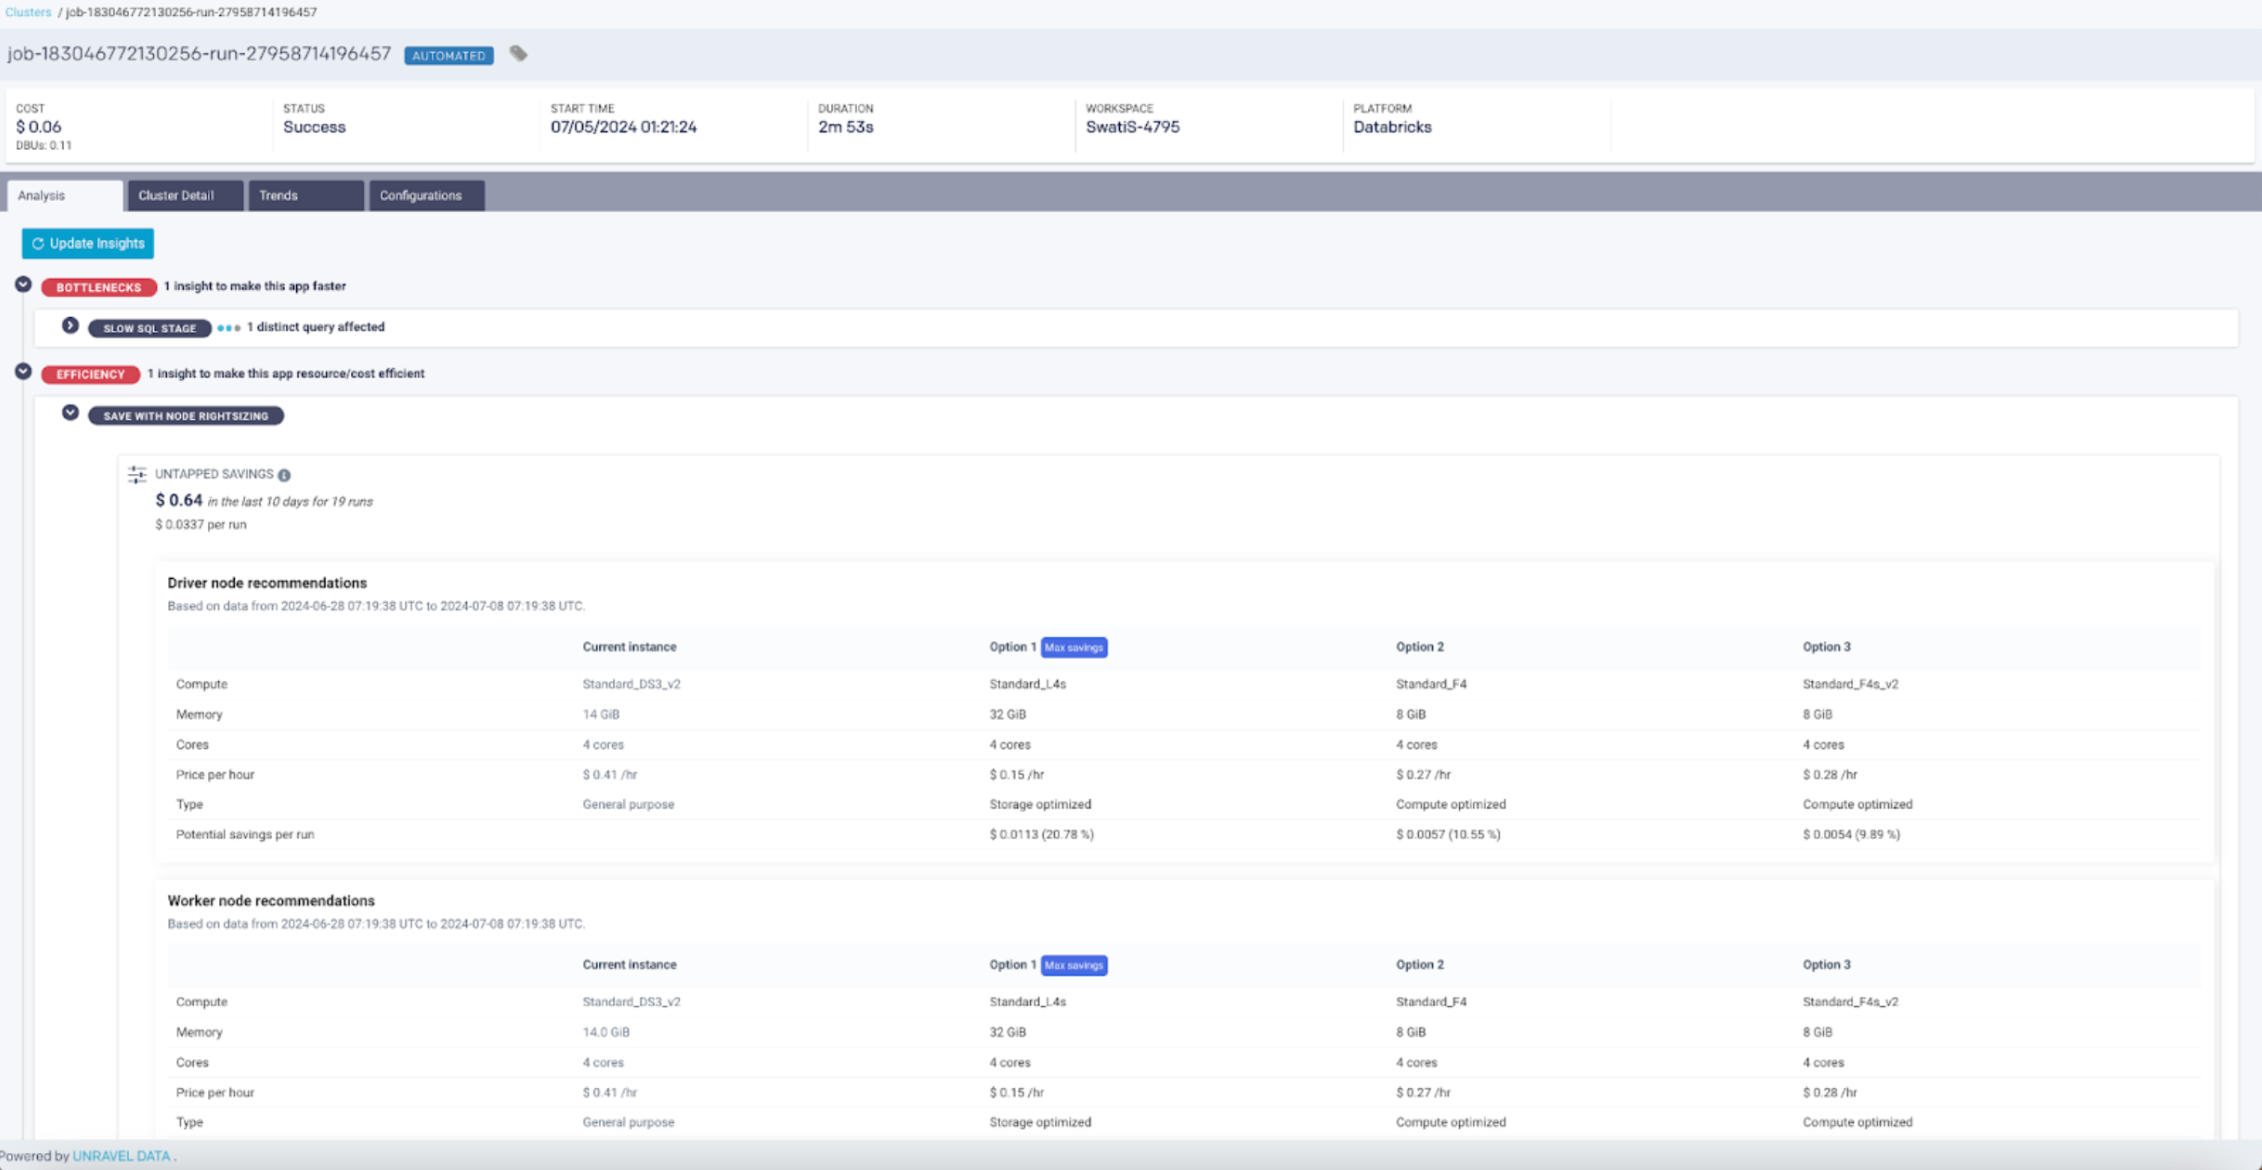The width and height of the screenshot is (2262, 1170).
Task: Click the three dots next to Slow SQL Stage
Action: [228, 328]
